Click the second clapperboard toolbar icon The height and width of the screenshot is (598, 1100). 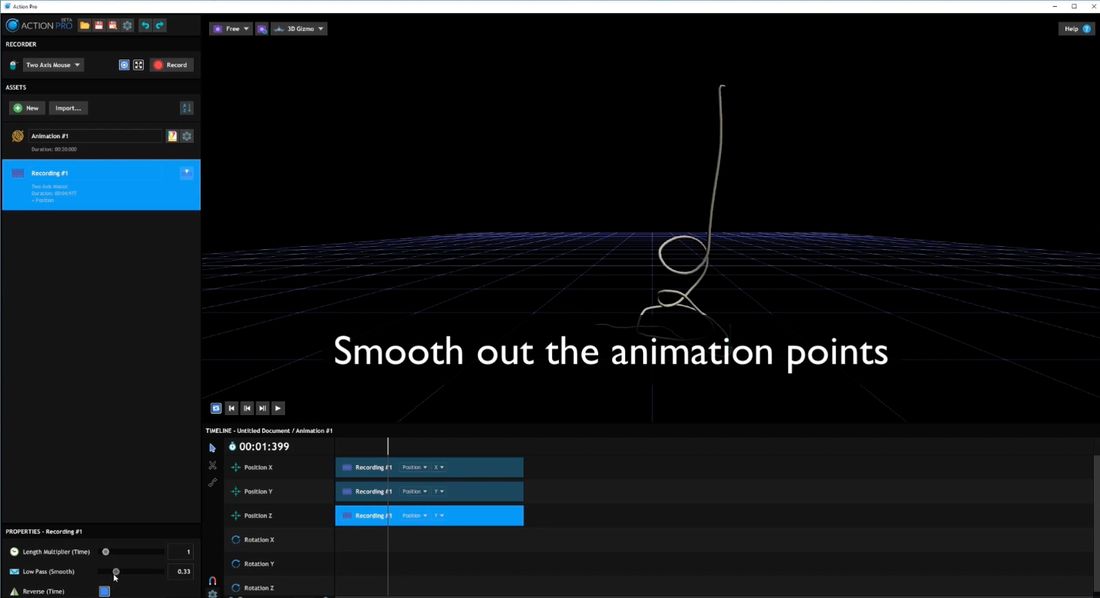pyautogui.click(x=112, y=25)
